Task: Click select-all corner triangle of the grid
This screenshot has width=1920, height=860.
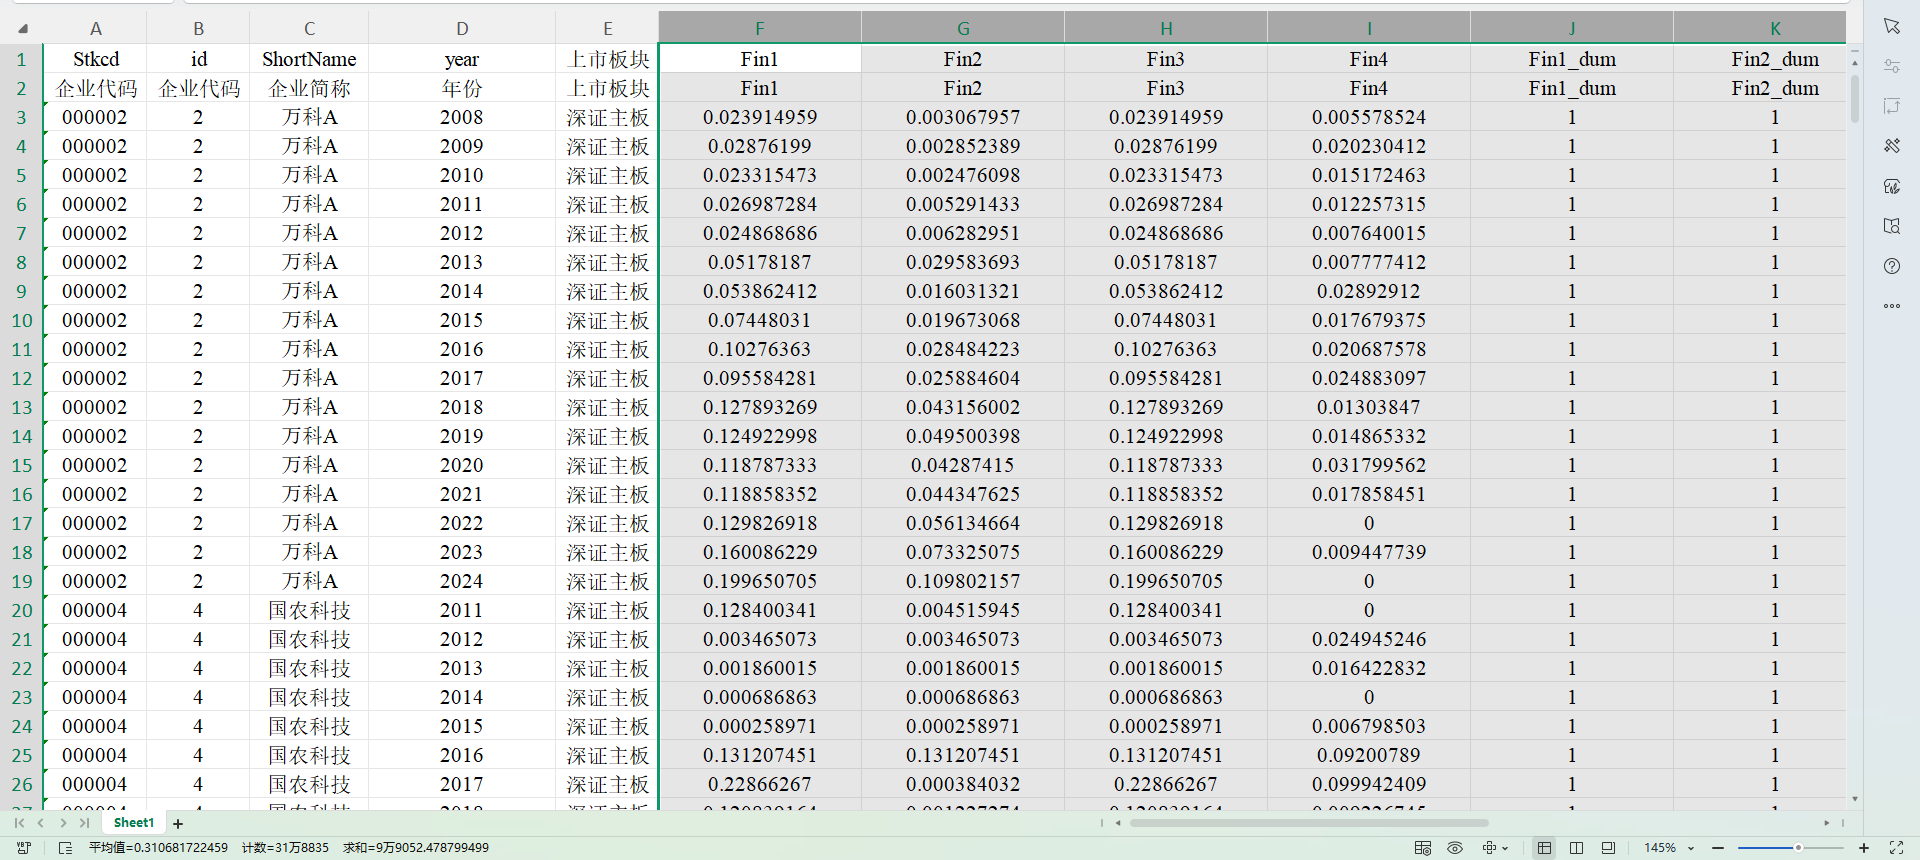Action: click(22, 29)
